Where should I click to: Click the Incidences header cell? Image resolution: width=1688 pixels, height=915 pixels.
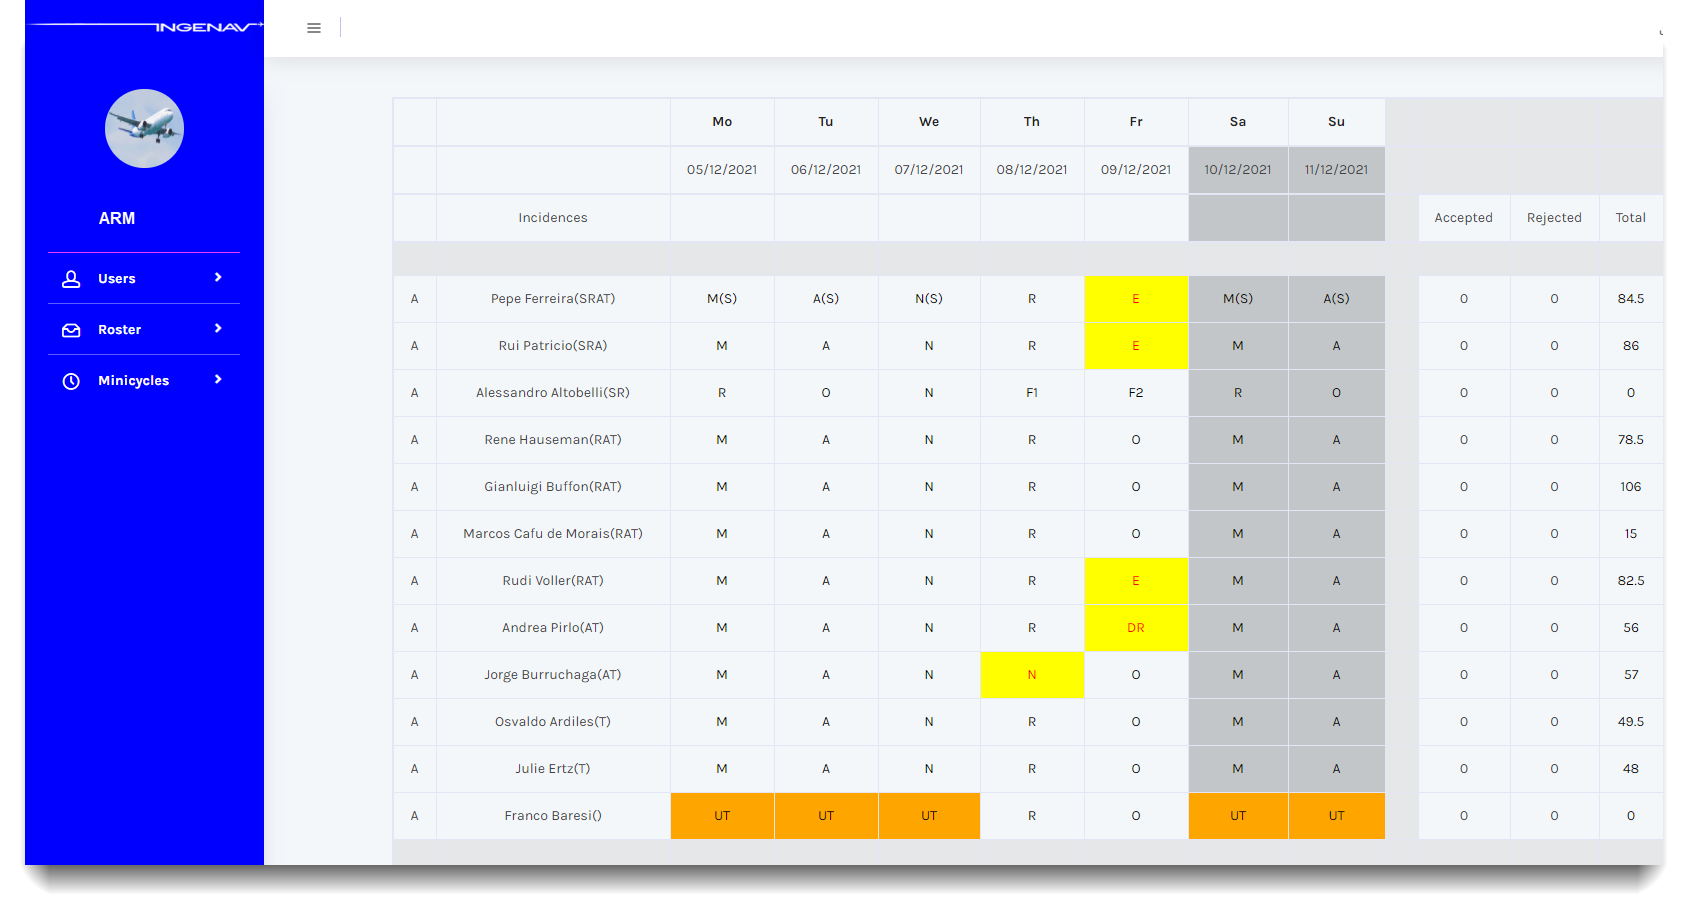pyautogui.click(x=552, y=217)
